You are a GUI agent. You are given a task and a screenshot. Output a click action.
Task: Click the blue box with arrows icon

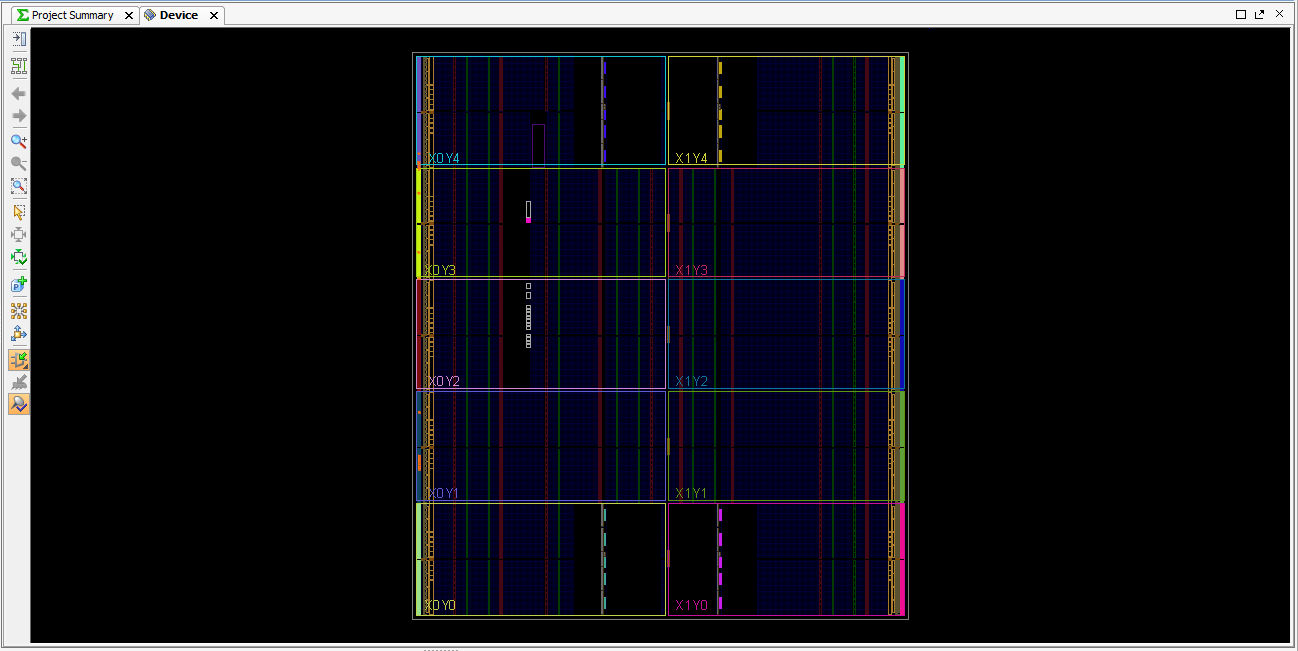[x=18, y=333]
